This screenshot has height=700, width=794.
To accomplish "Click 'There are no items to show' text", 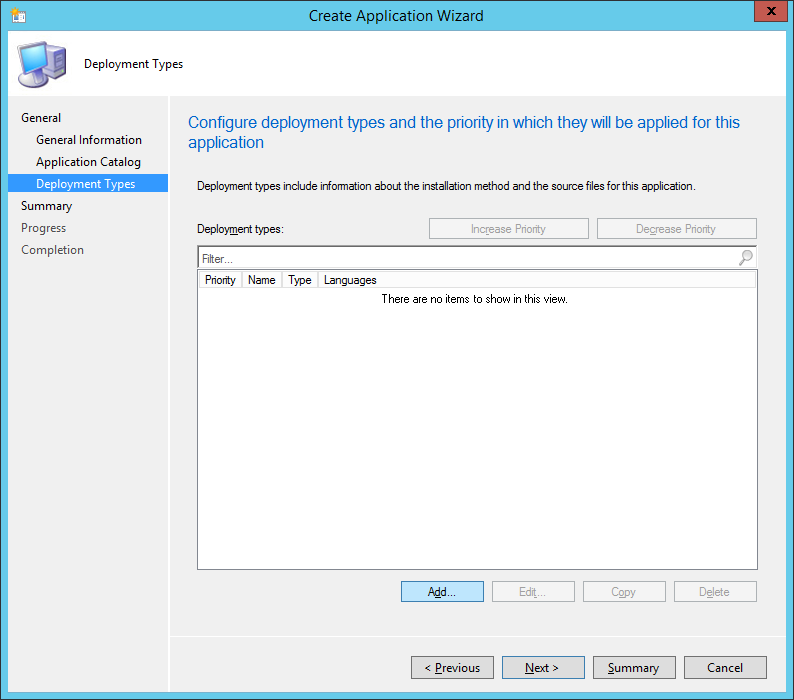I will point(474,299).
